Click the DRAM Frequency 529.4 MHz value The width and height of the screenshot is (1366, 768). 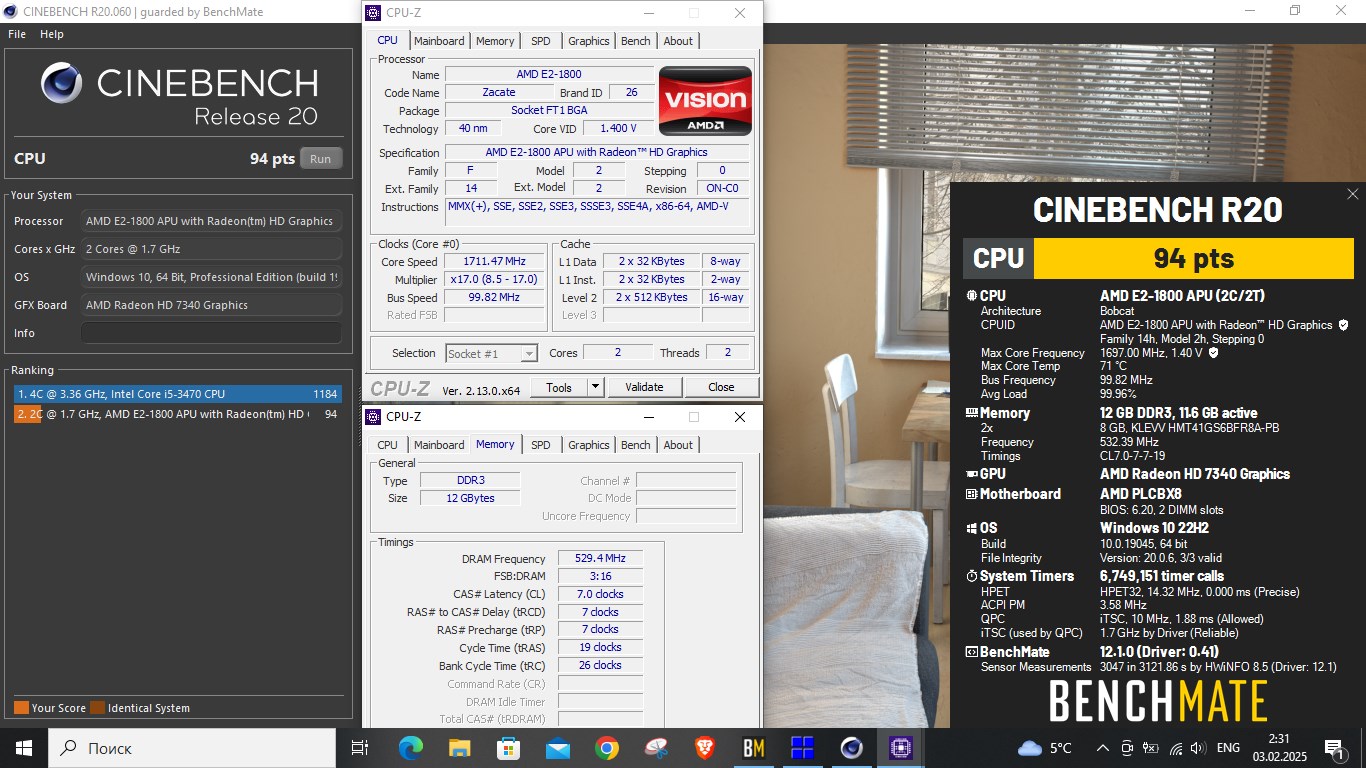tap(600, 558)
